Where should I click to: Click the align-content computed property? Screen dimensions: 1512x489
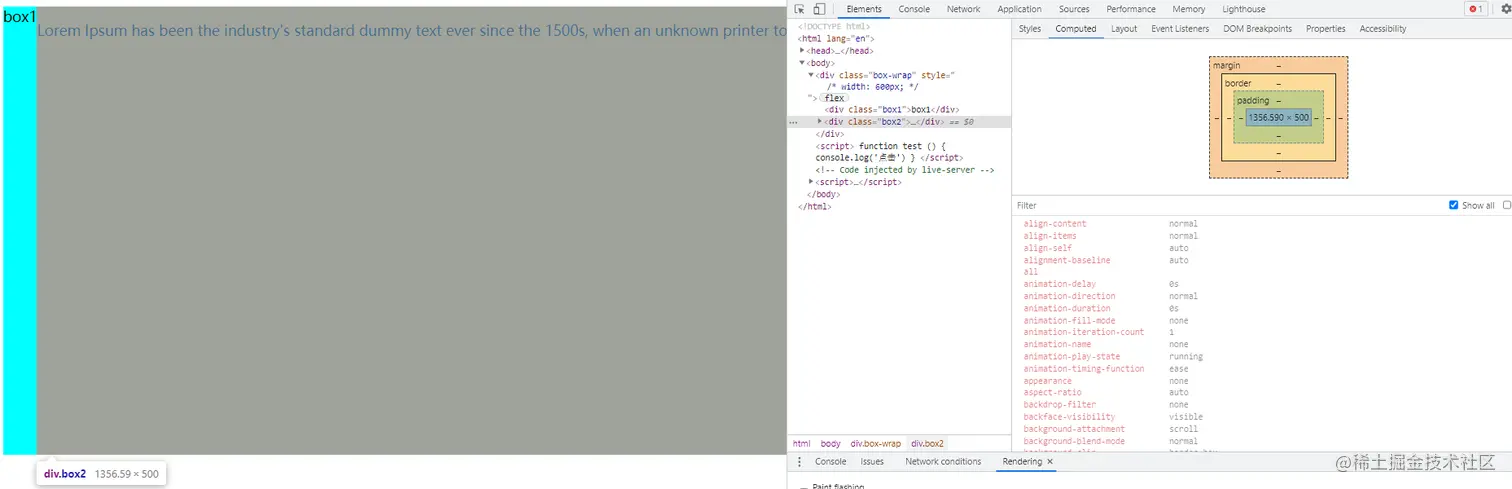tap(1055, 224)
